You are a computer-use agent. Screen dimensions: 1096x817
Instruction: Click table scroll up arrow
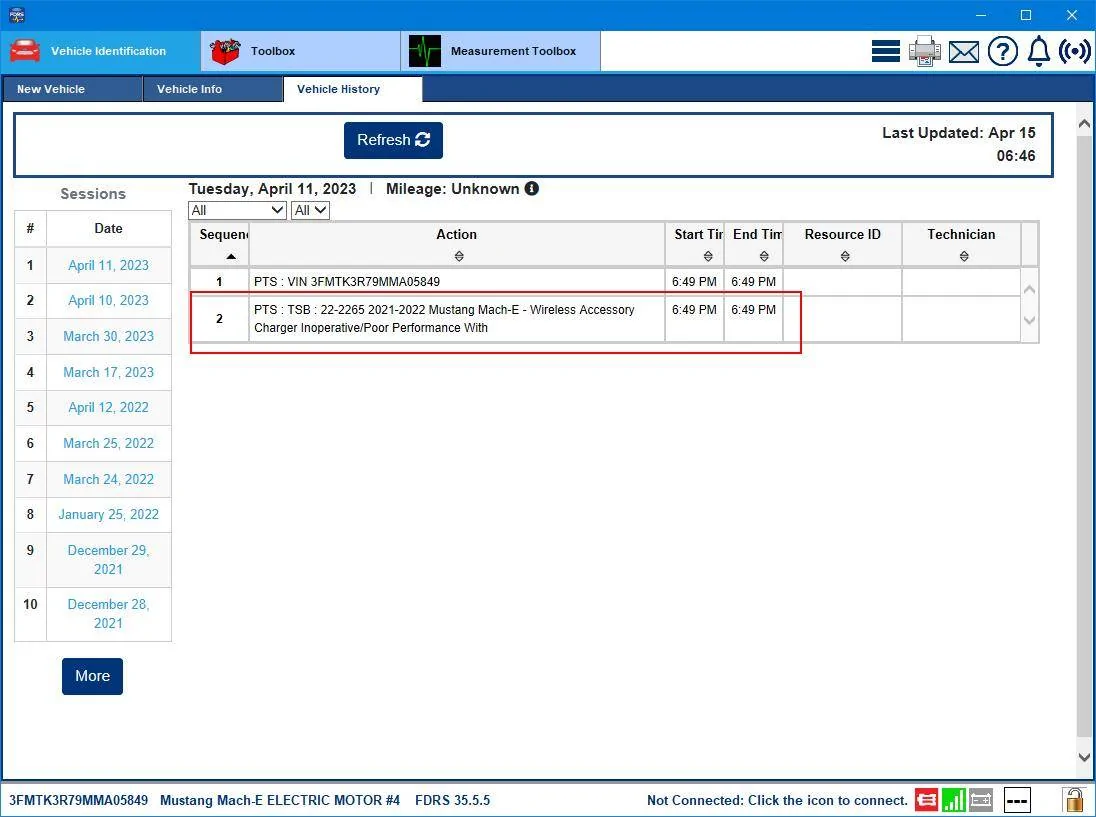(x=1030, y=289)
